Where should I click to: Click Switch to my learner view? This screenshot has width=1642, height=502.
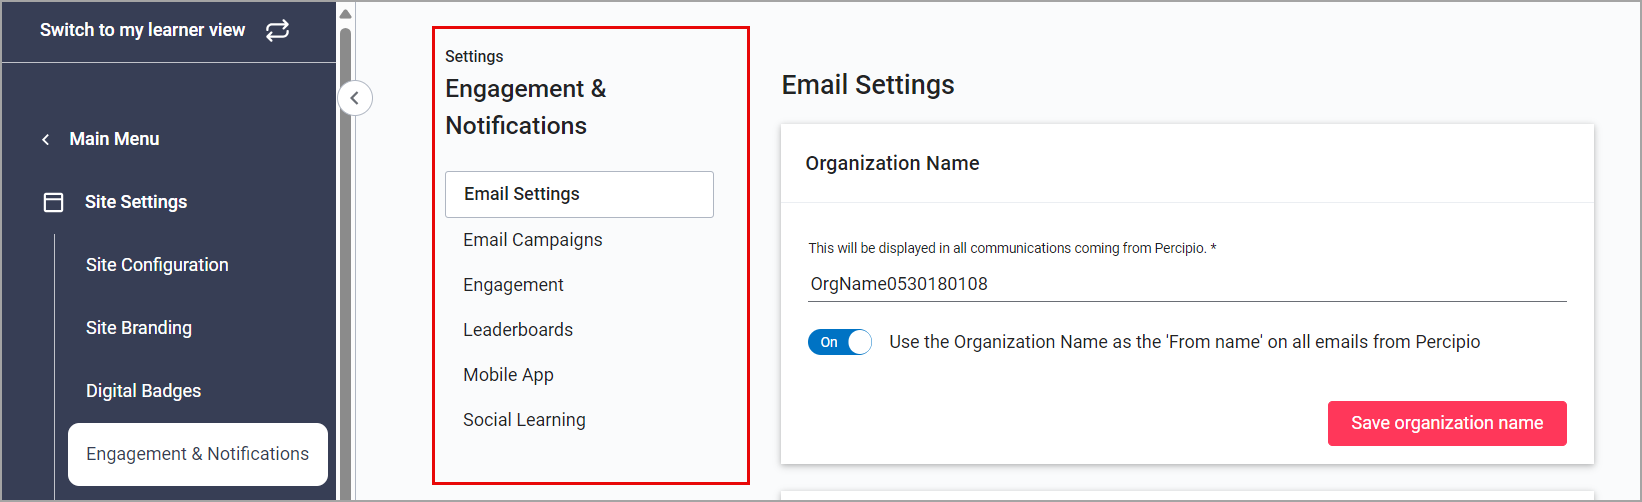[x=142, y=30]
